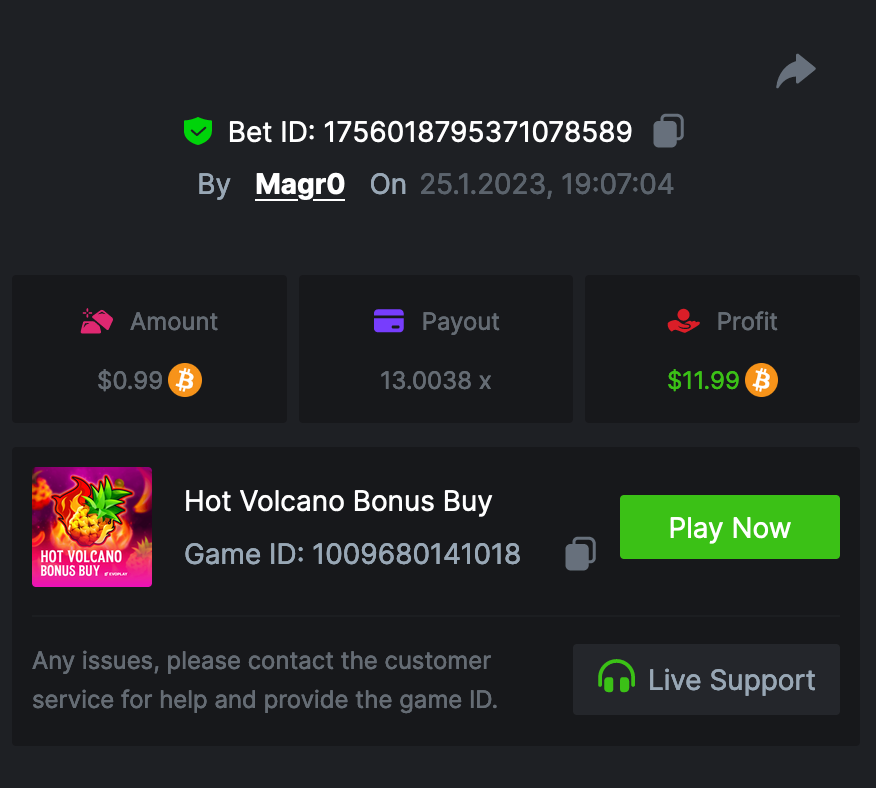Open the Magr0 user profile link

(300, 184)
